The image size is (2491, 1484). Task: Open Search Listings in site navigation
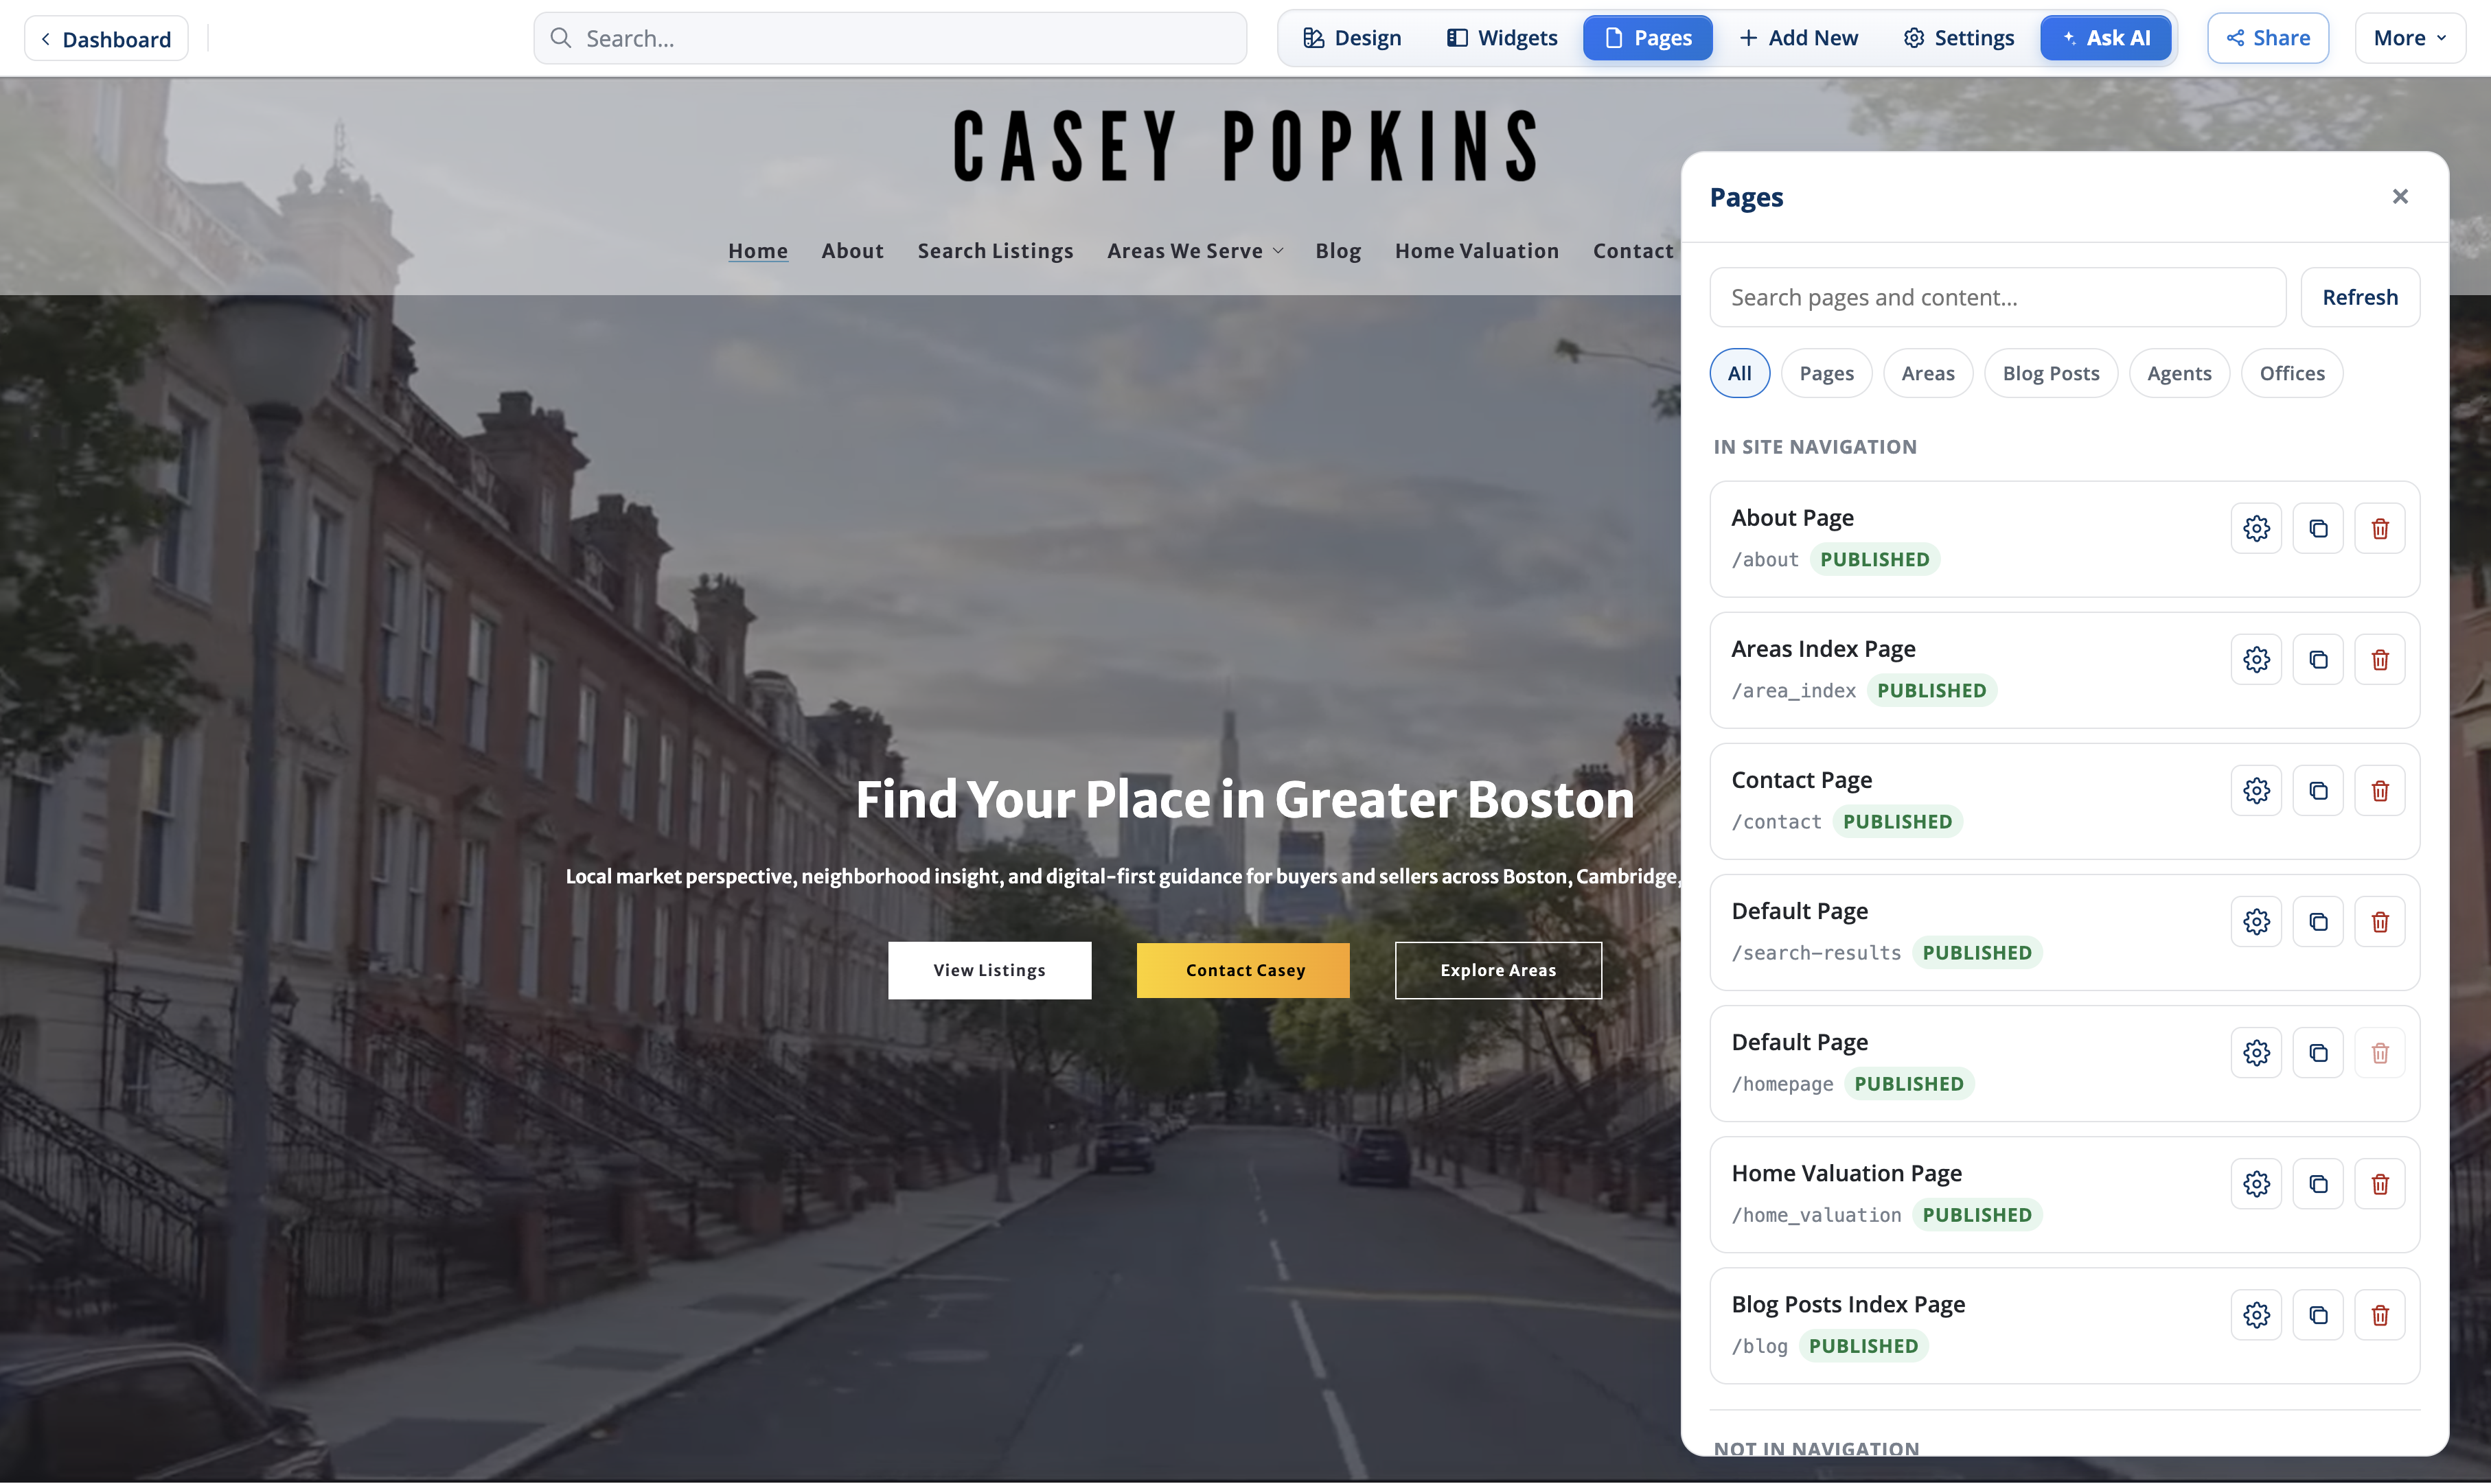click(996, 251)
